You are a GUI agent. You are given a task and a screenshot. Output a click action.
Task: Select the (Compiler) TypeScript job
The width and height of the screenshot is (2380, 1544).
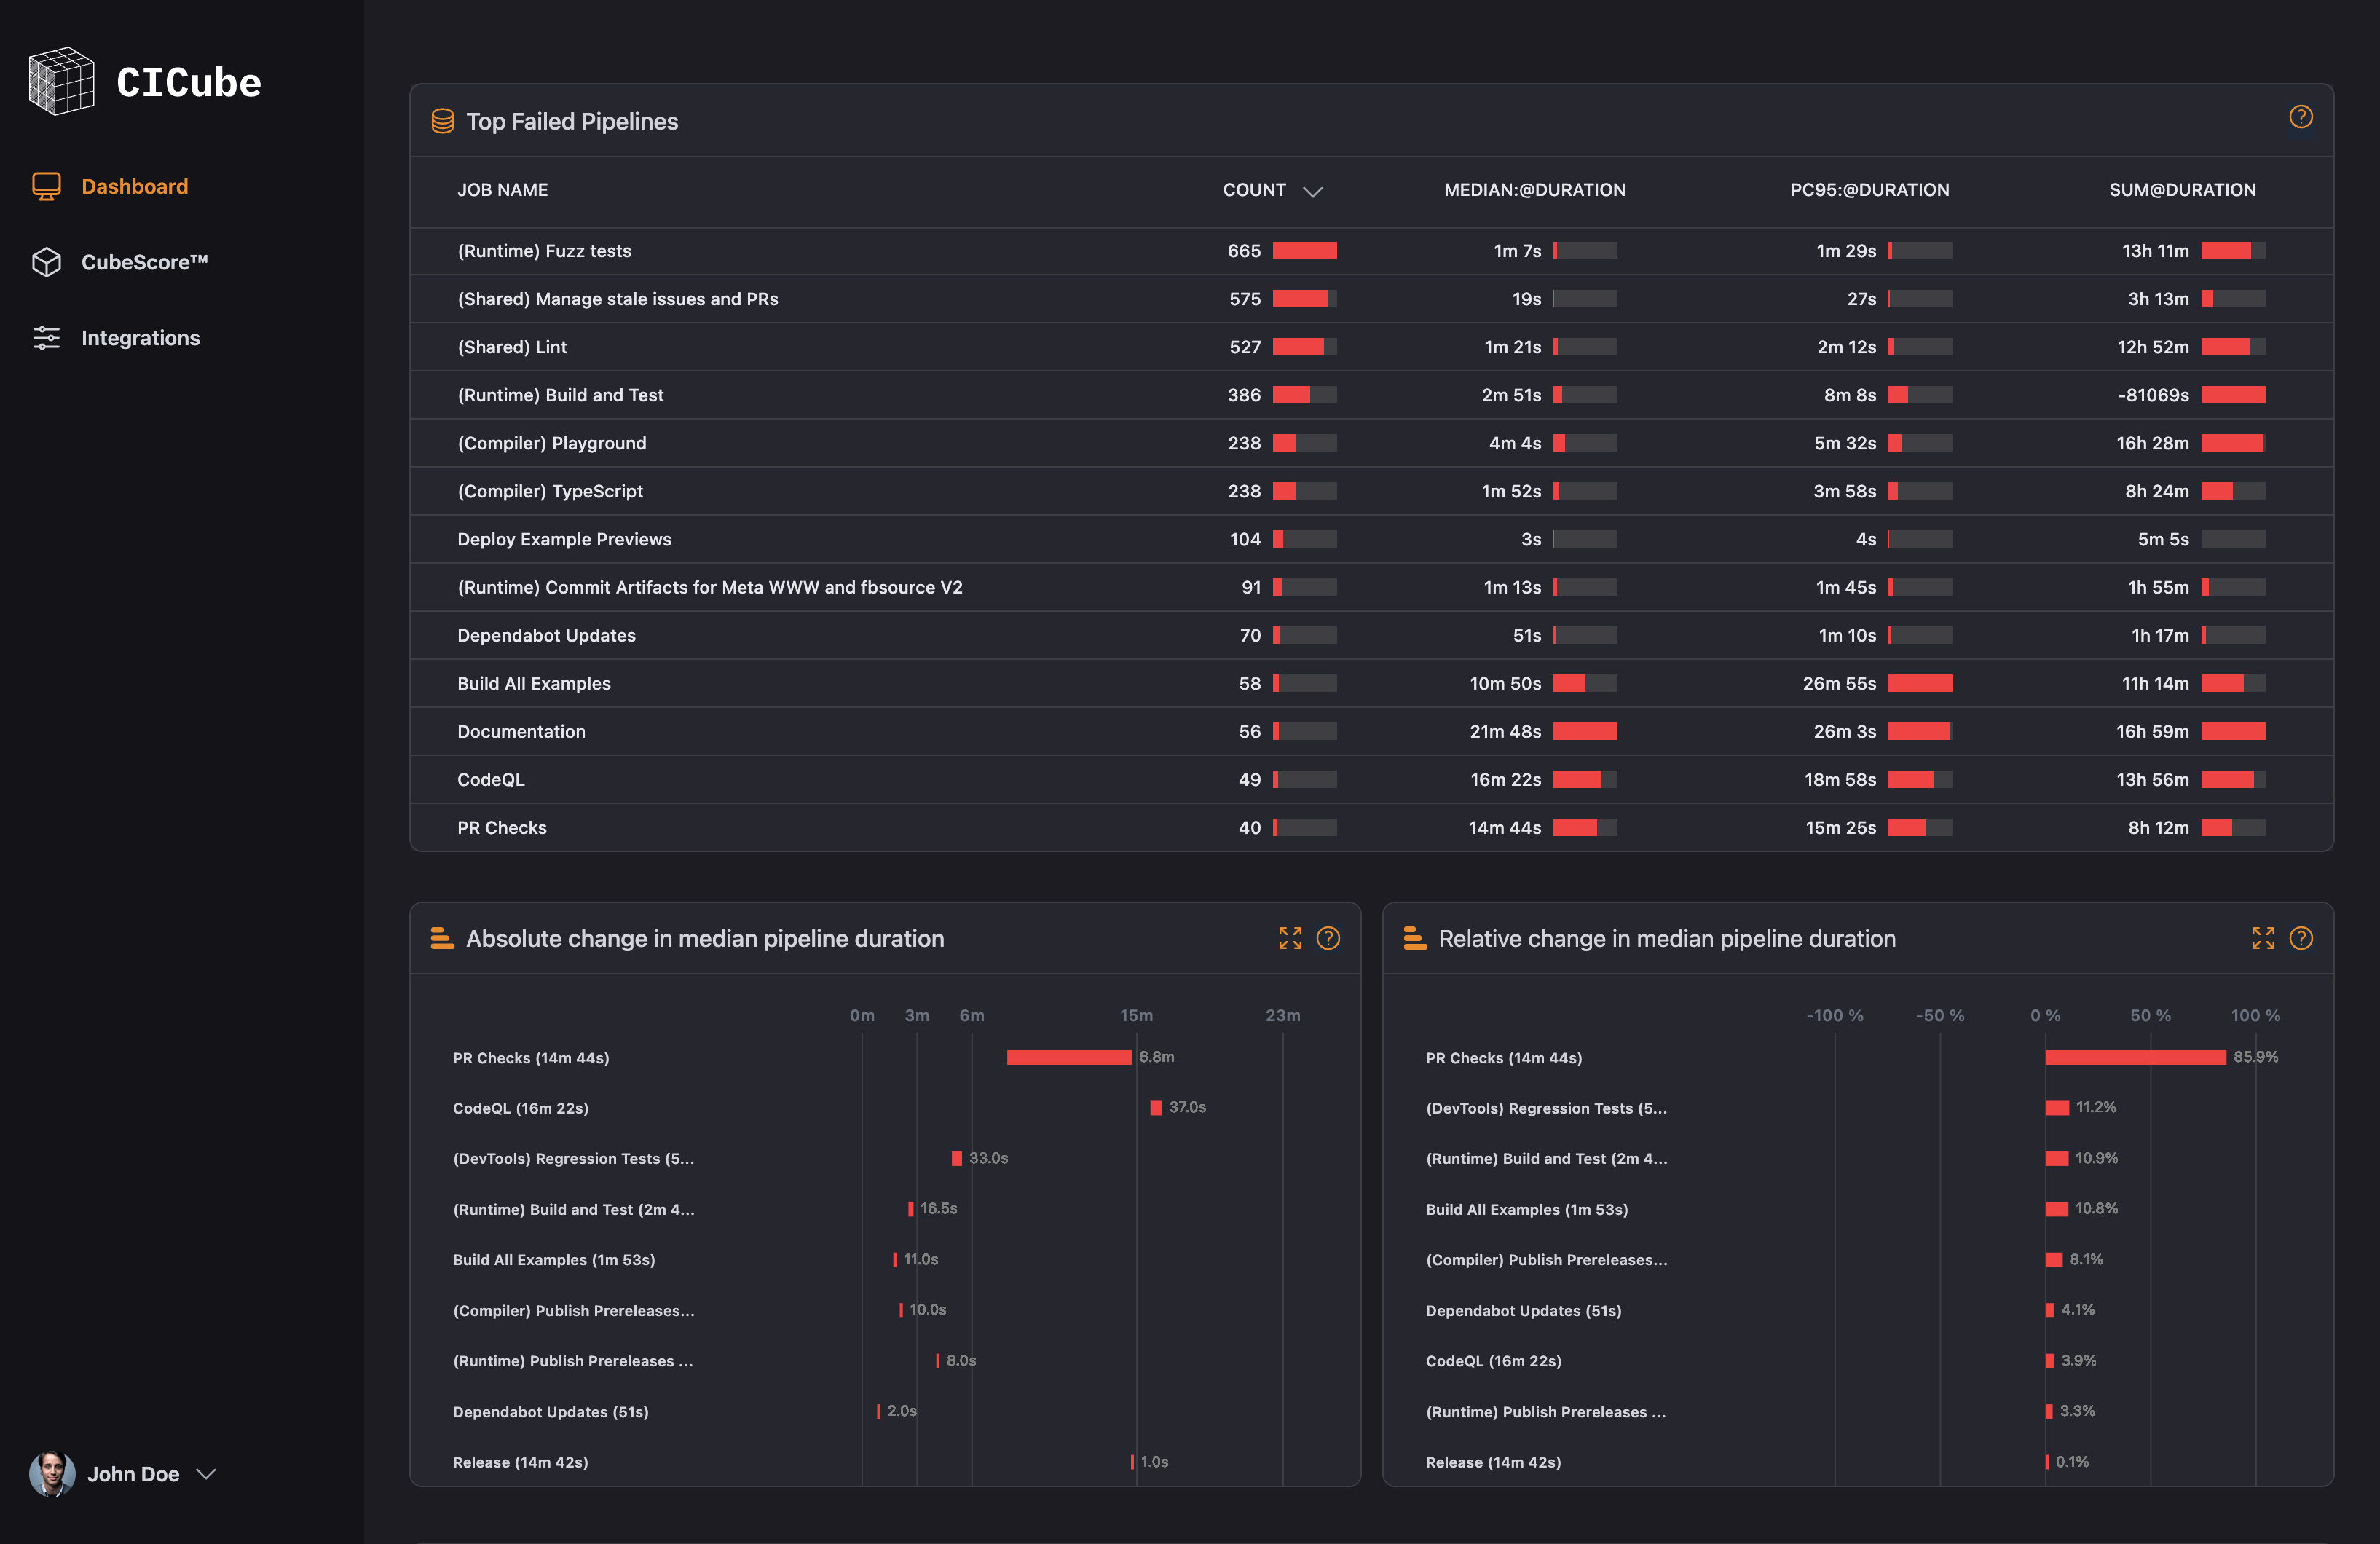1372,491
